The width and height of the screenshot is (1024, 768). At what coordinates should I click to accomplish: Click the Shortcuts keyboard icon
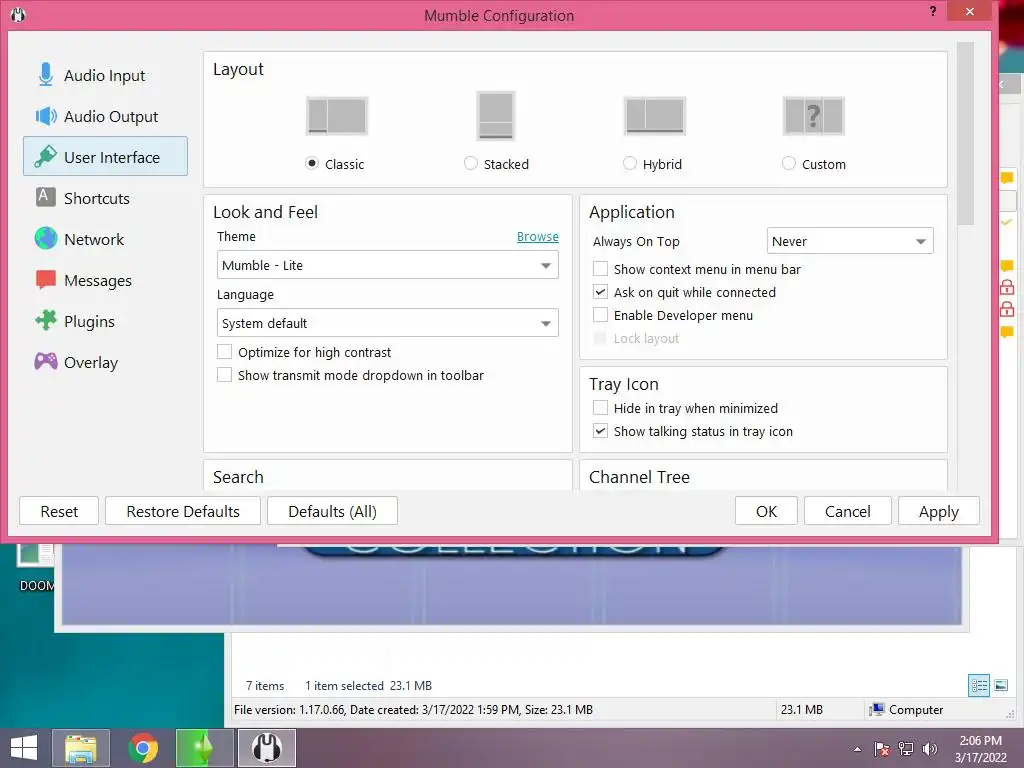(45, 197)
